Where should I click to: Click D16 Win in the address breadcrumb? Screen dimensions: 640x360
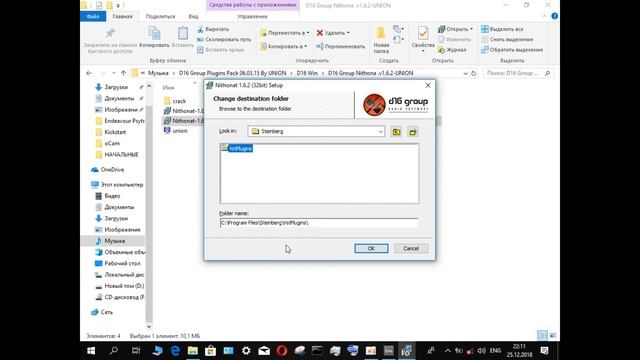(x=307, y=73)
